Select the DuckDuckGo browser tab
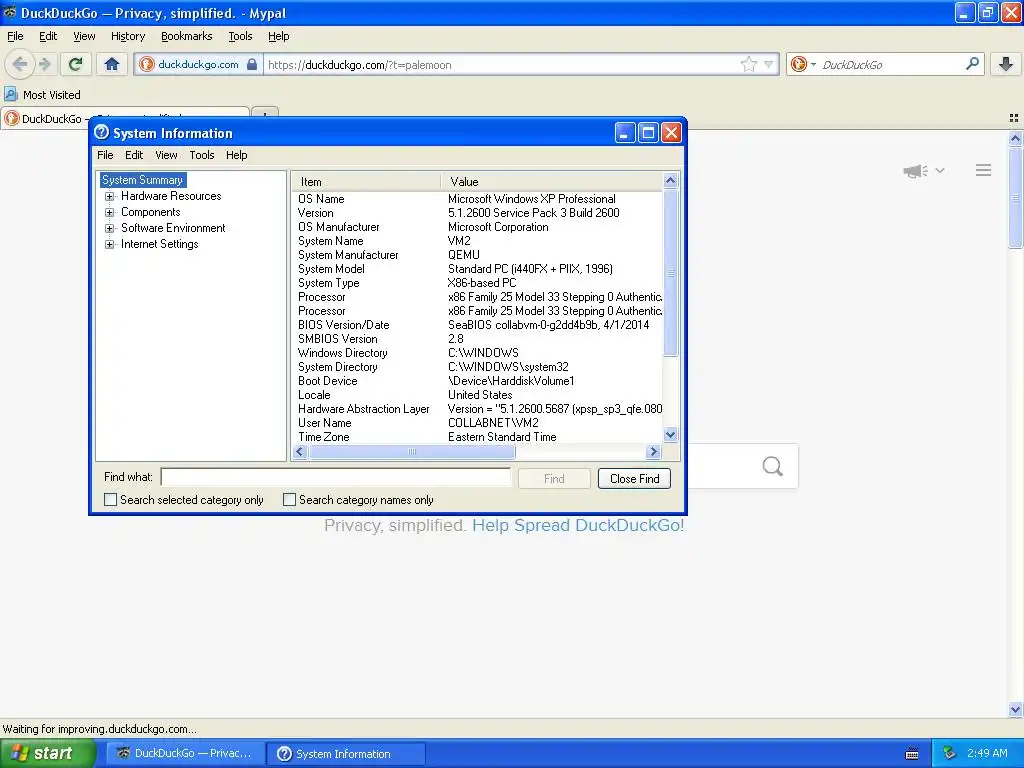Viewport: 1024px width, 768px height. tap(125, 118)
